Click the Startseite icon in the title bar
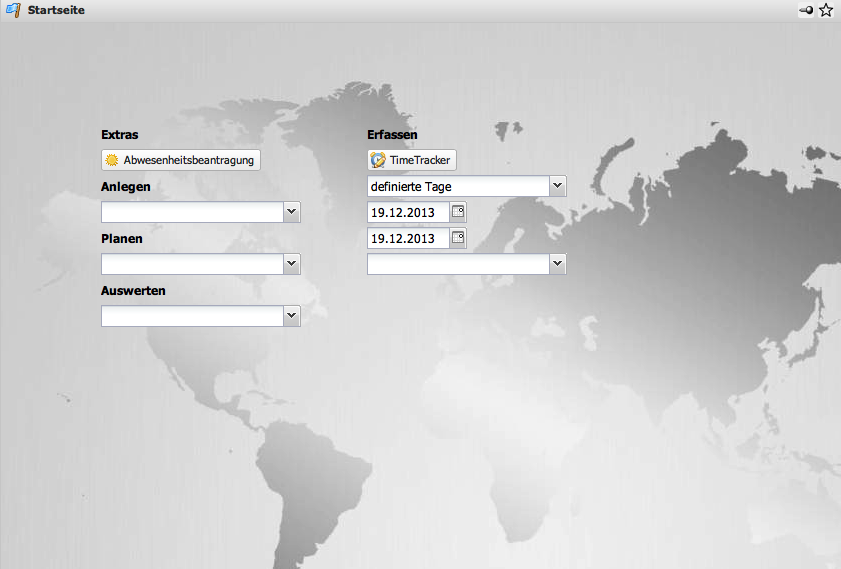 click(13, 10)
